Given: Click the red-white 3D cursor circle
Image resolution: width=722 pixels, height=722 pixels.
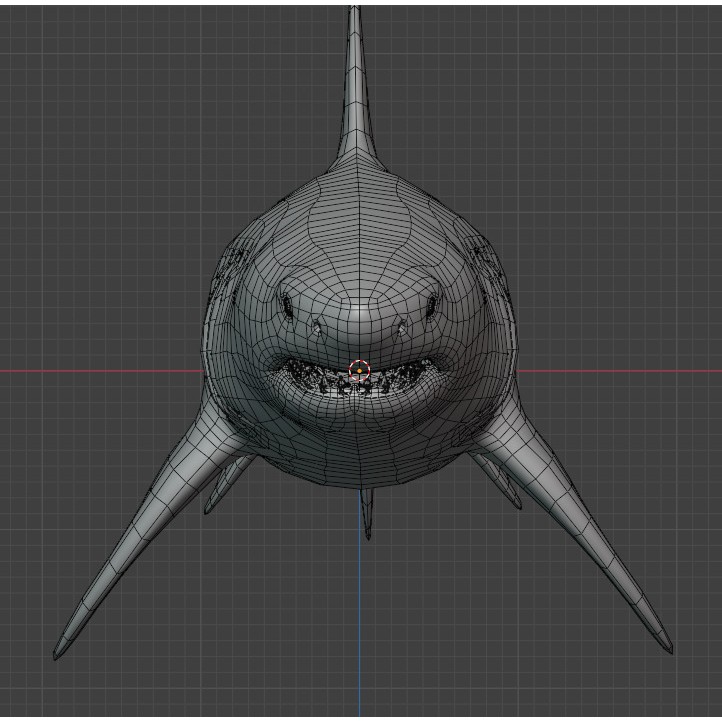Looking at the screenshot, I should (359, 371).
